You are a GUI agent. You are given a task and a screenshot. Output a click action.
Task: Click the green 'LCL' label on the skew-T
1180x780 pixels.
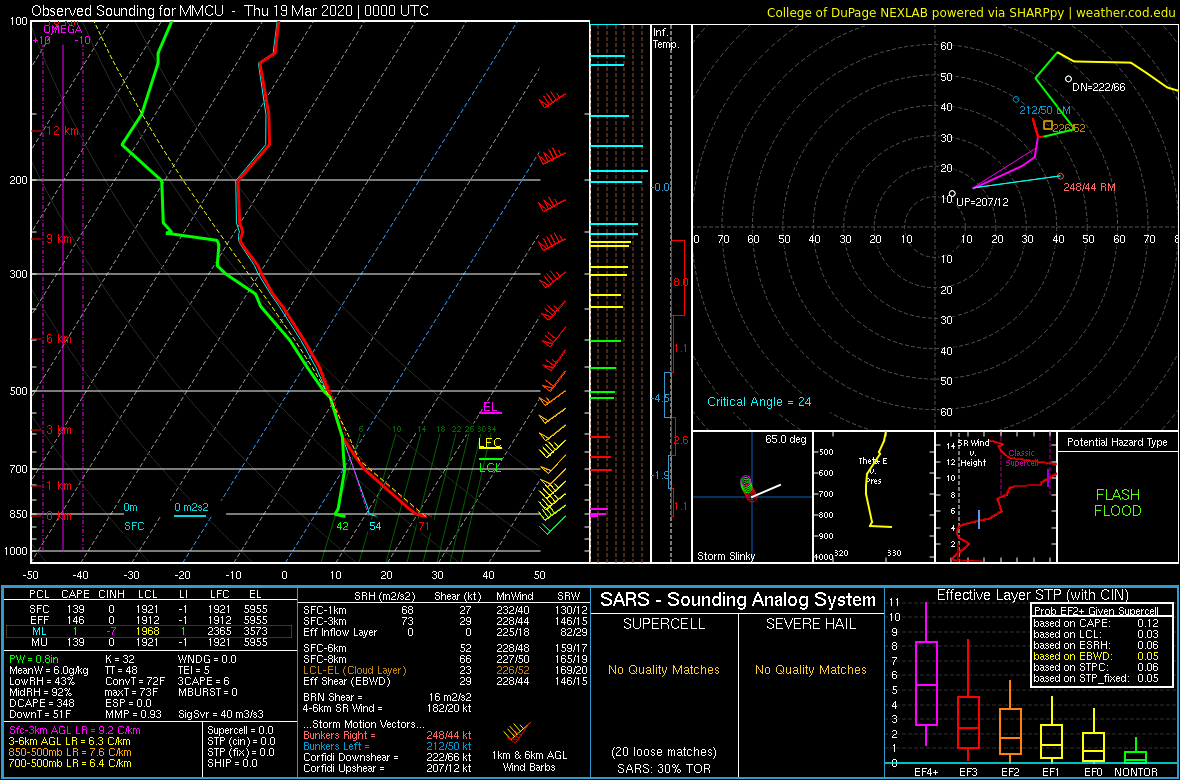[491, 468]
